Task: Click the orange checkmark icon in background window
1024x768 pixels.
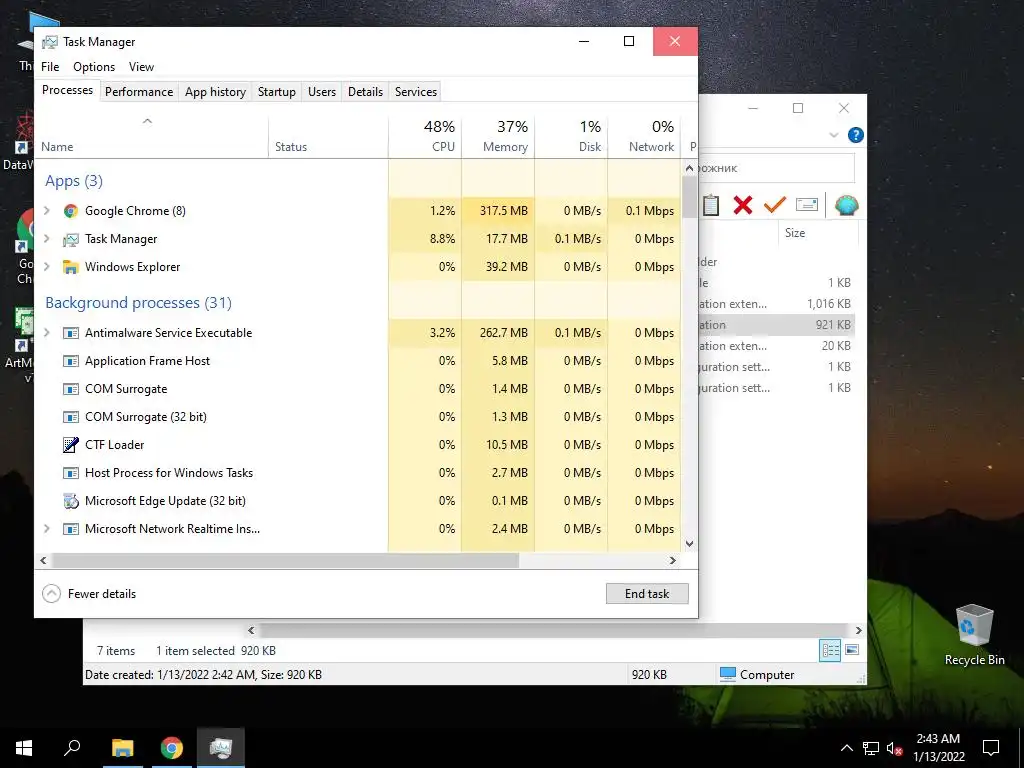Action: (x=775, y=205)
